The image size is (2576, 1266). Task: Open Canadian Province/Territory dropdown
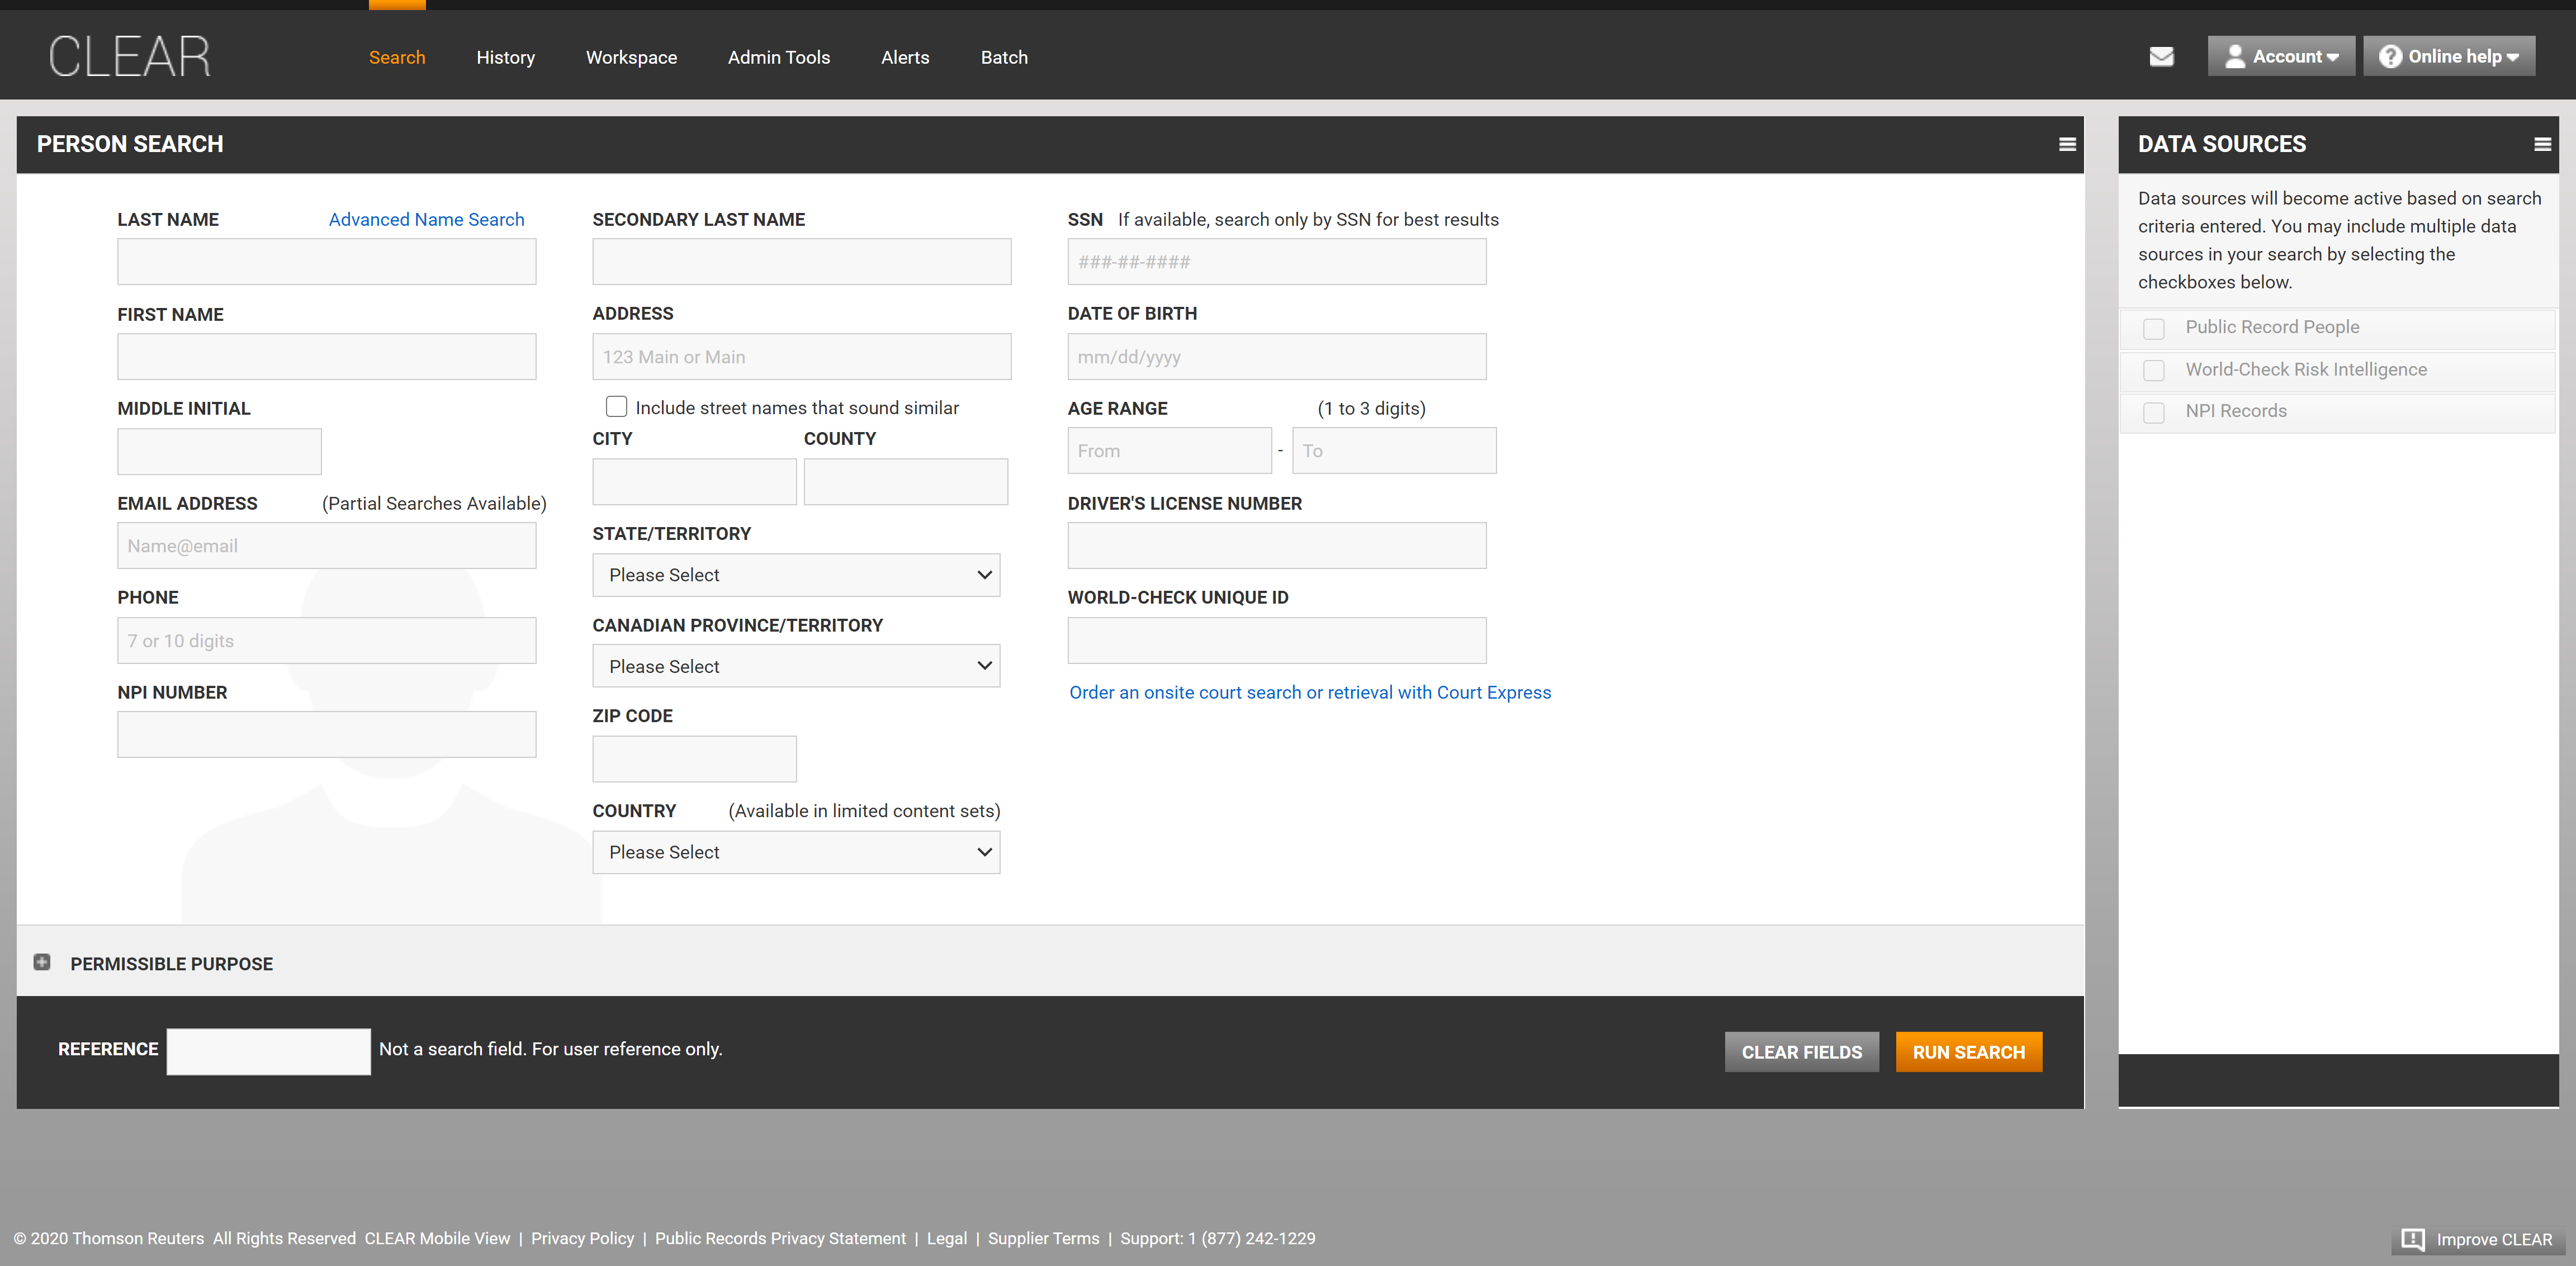[796, 666]
